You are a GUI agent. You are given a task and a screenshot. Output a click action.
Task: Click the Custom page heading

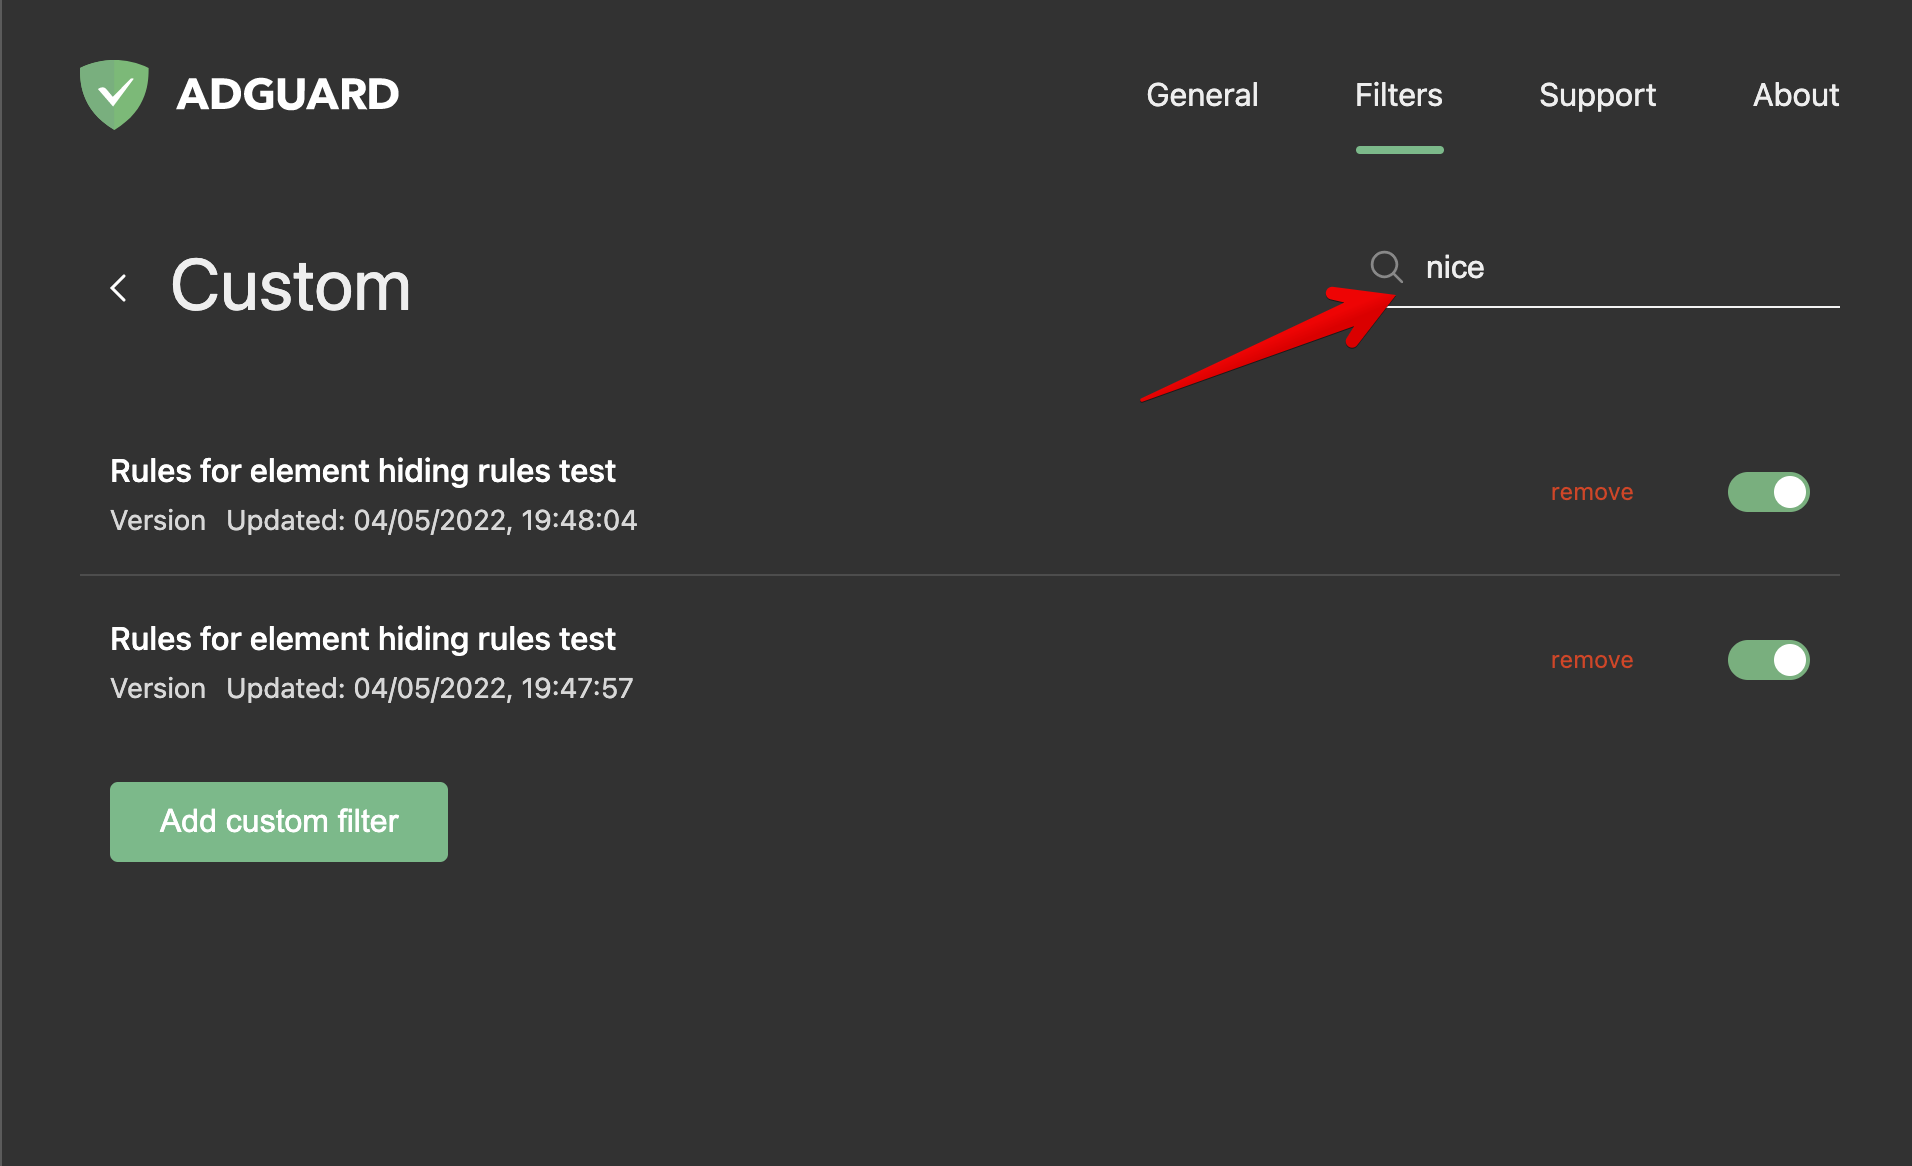(x=290, y=286)
